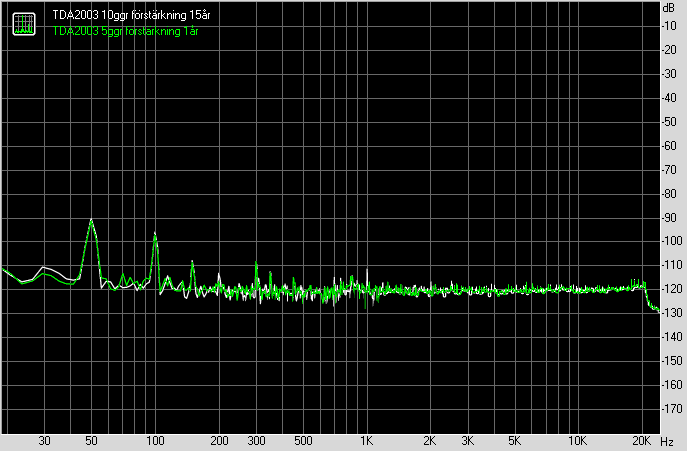
Task: Click the 300 Hz frequency label
Action: pos(256,441)
